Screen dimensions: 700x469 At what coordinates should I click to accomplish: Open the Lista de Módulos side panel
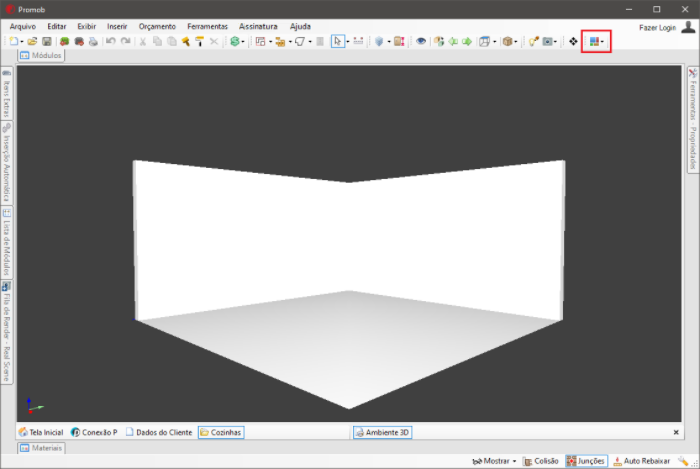[6, 242]
